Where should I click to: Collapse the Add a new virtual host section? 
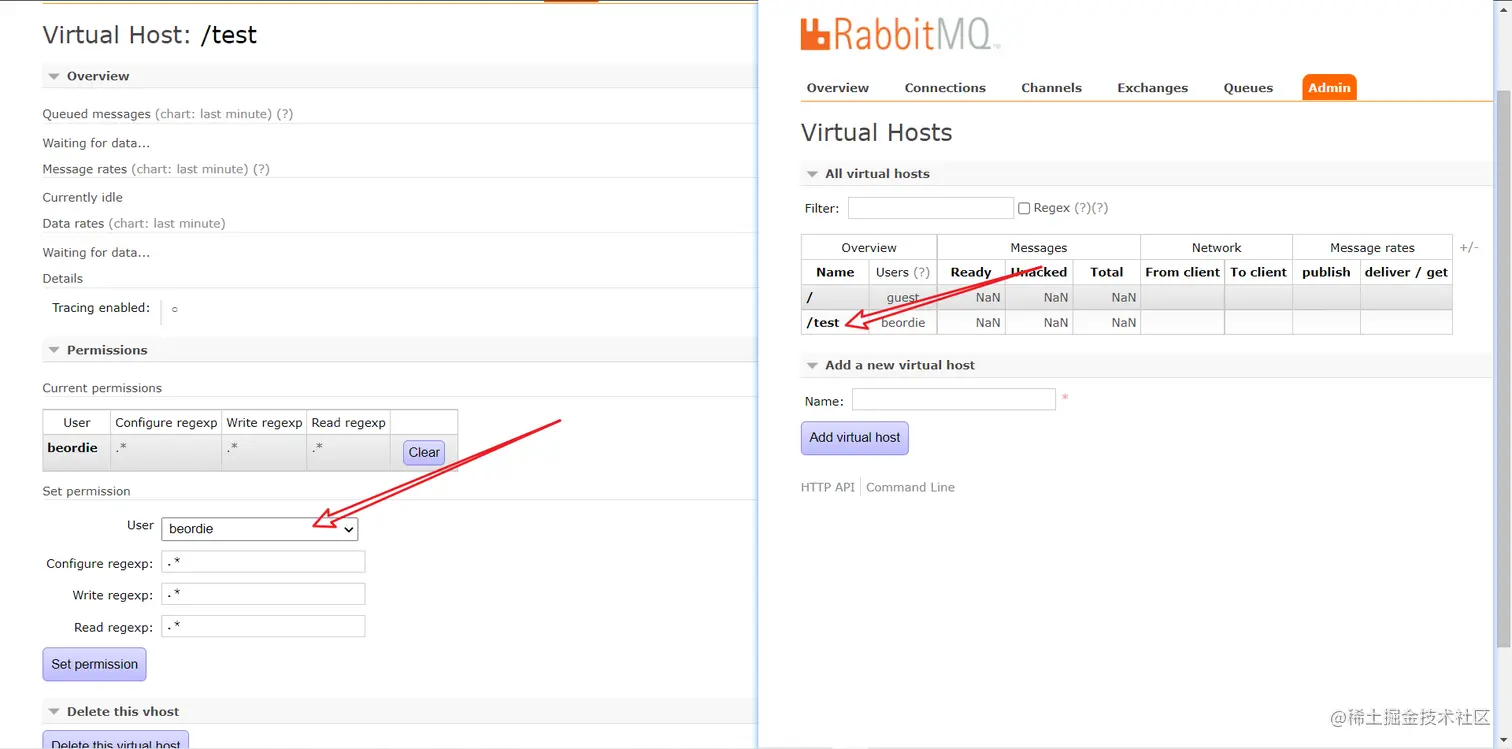(x=899, y=365)
